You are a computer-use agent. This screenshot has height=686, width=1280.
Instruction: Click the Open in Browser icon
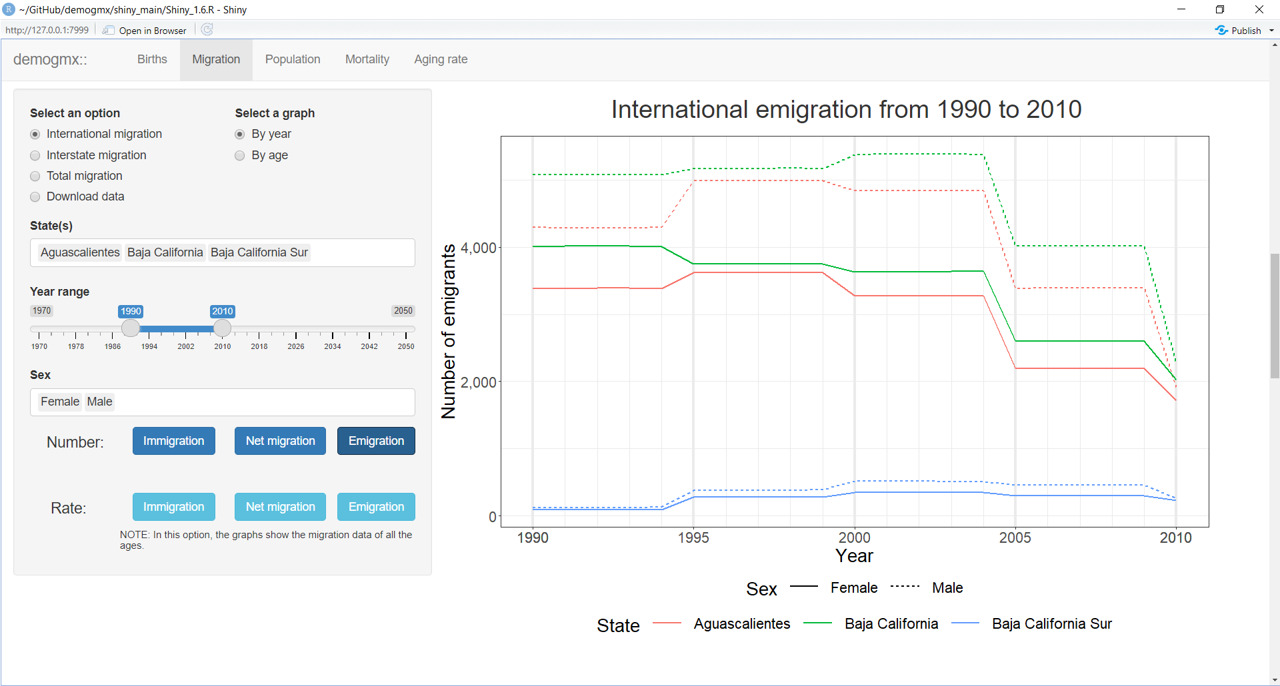click(x=109, y=30)
